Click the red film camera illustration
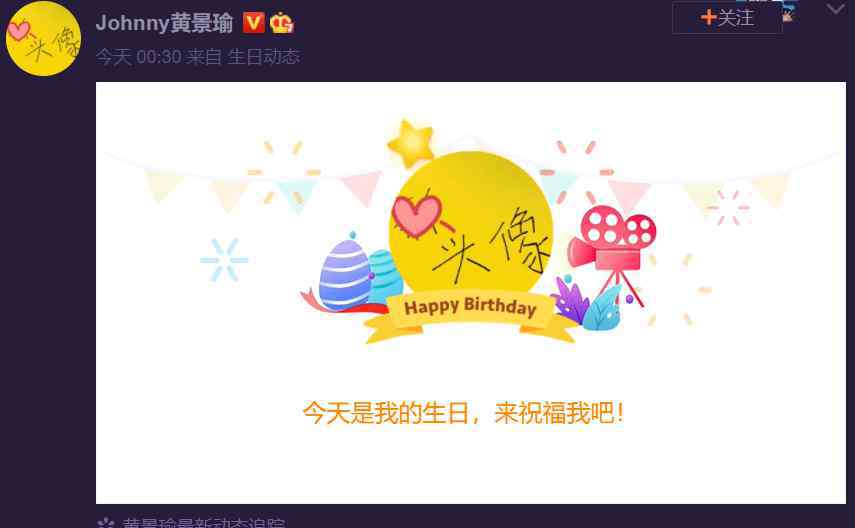This screenshot has width=855, height=528. (x=612, y=251)
